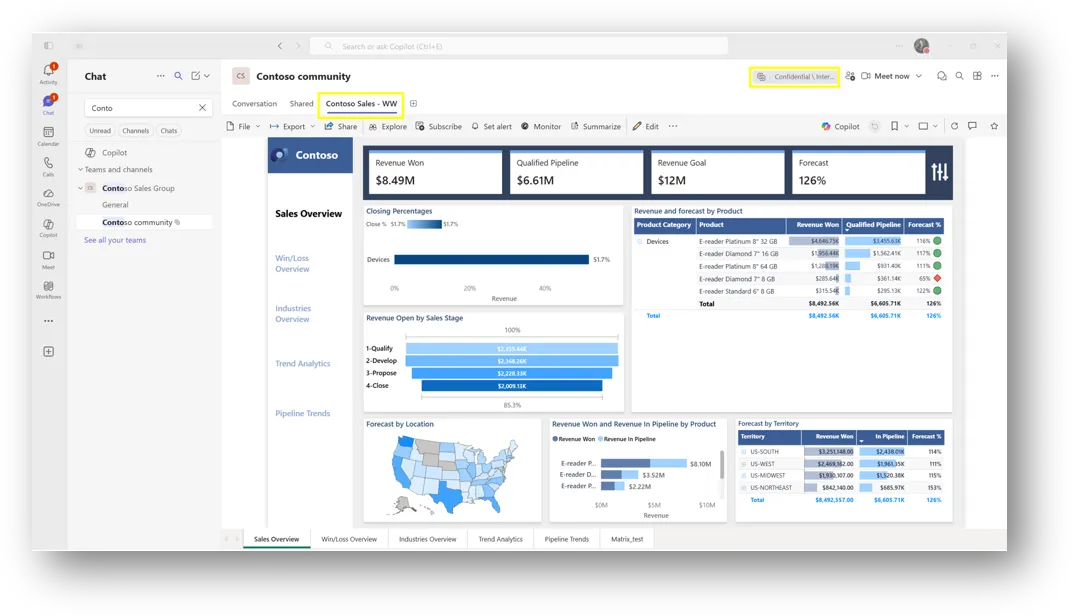This screenshot has width=1072, height=616.
Task: Open Win/Loss Overview bottom page tab
Action: [x=349, y=539]
